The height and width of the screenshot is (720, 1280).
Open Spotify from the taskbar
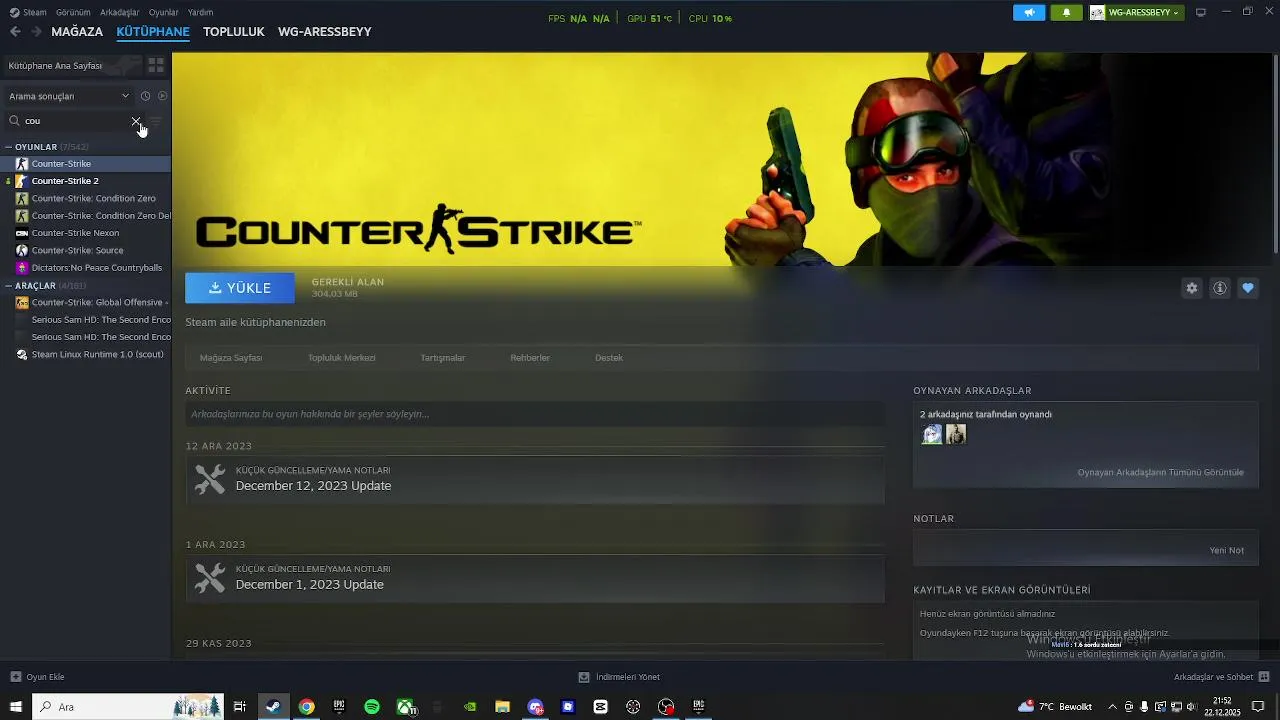[372, 707]
